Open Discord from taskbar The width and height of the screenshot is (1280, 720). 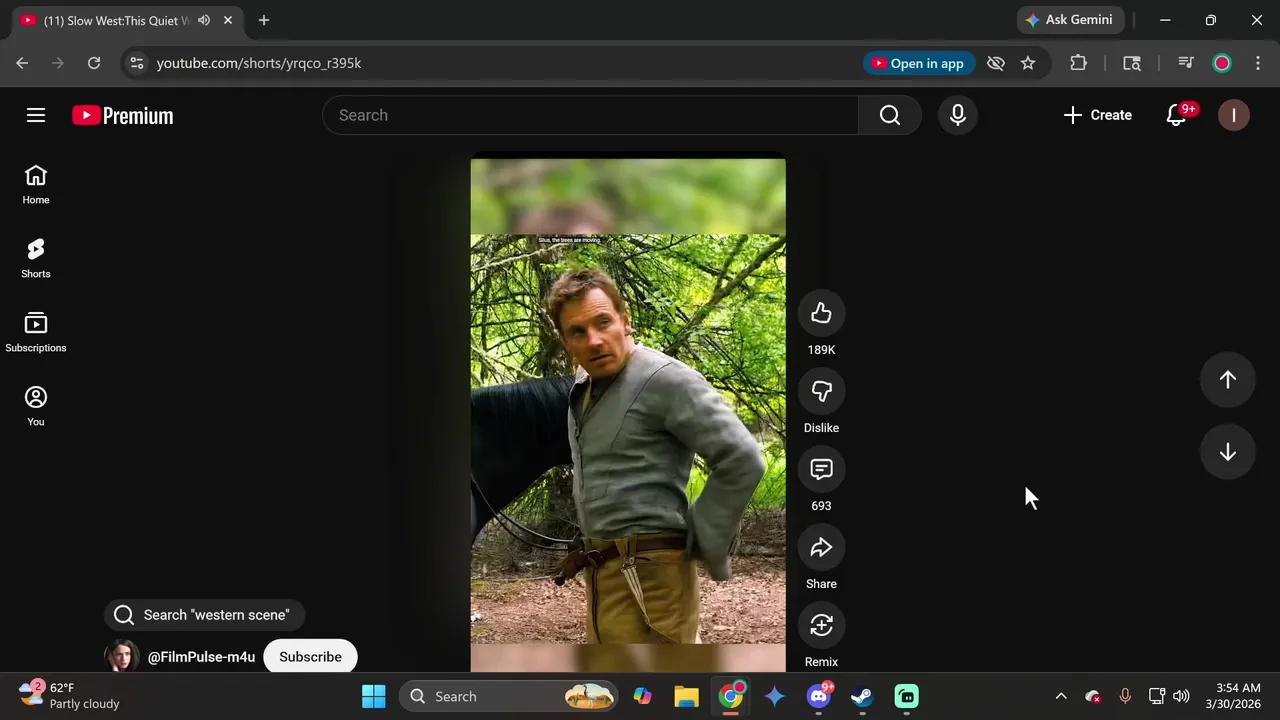pyautogui.click(x=819, y=696)
